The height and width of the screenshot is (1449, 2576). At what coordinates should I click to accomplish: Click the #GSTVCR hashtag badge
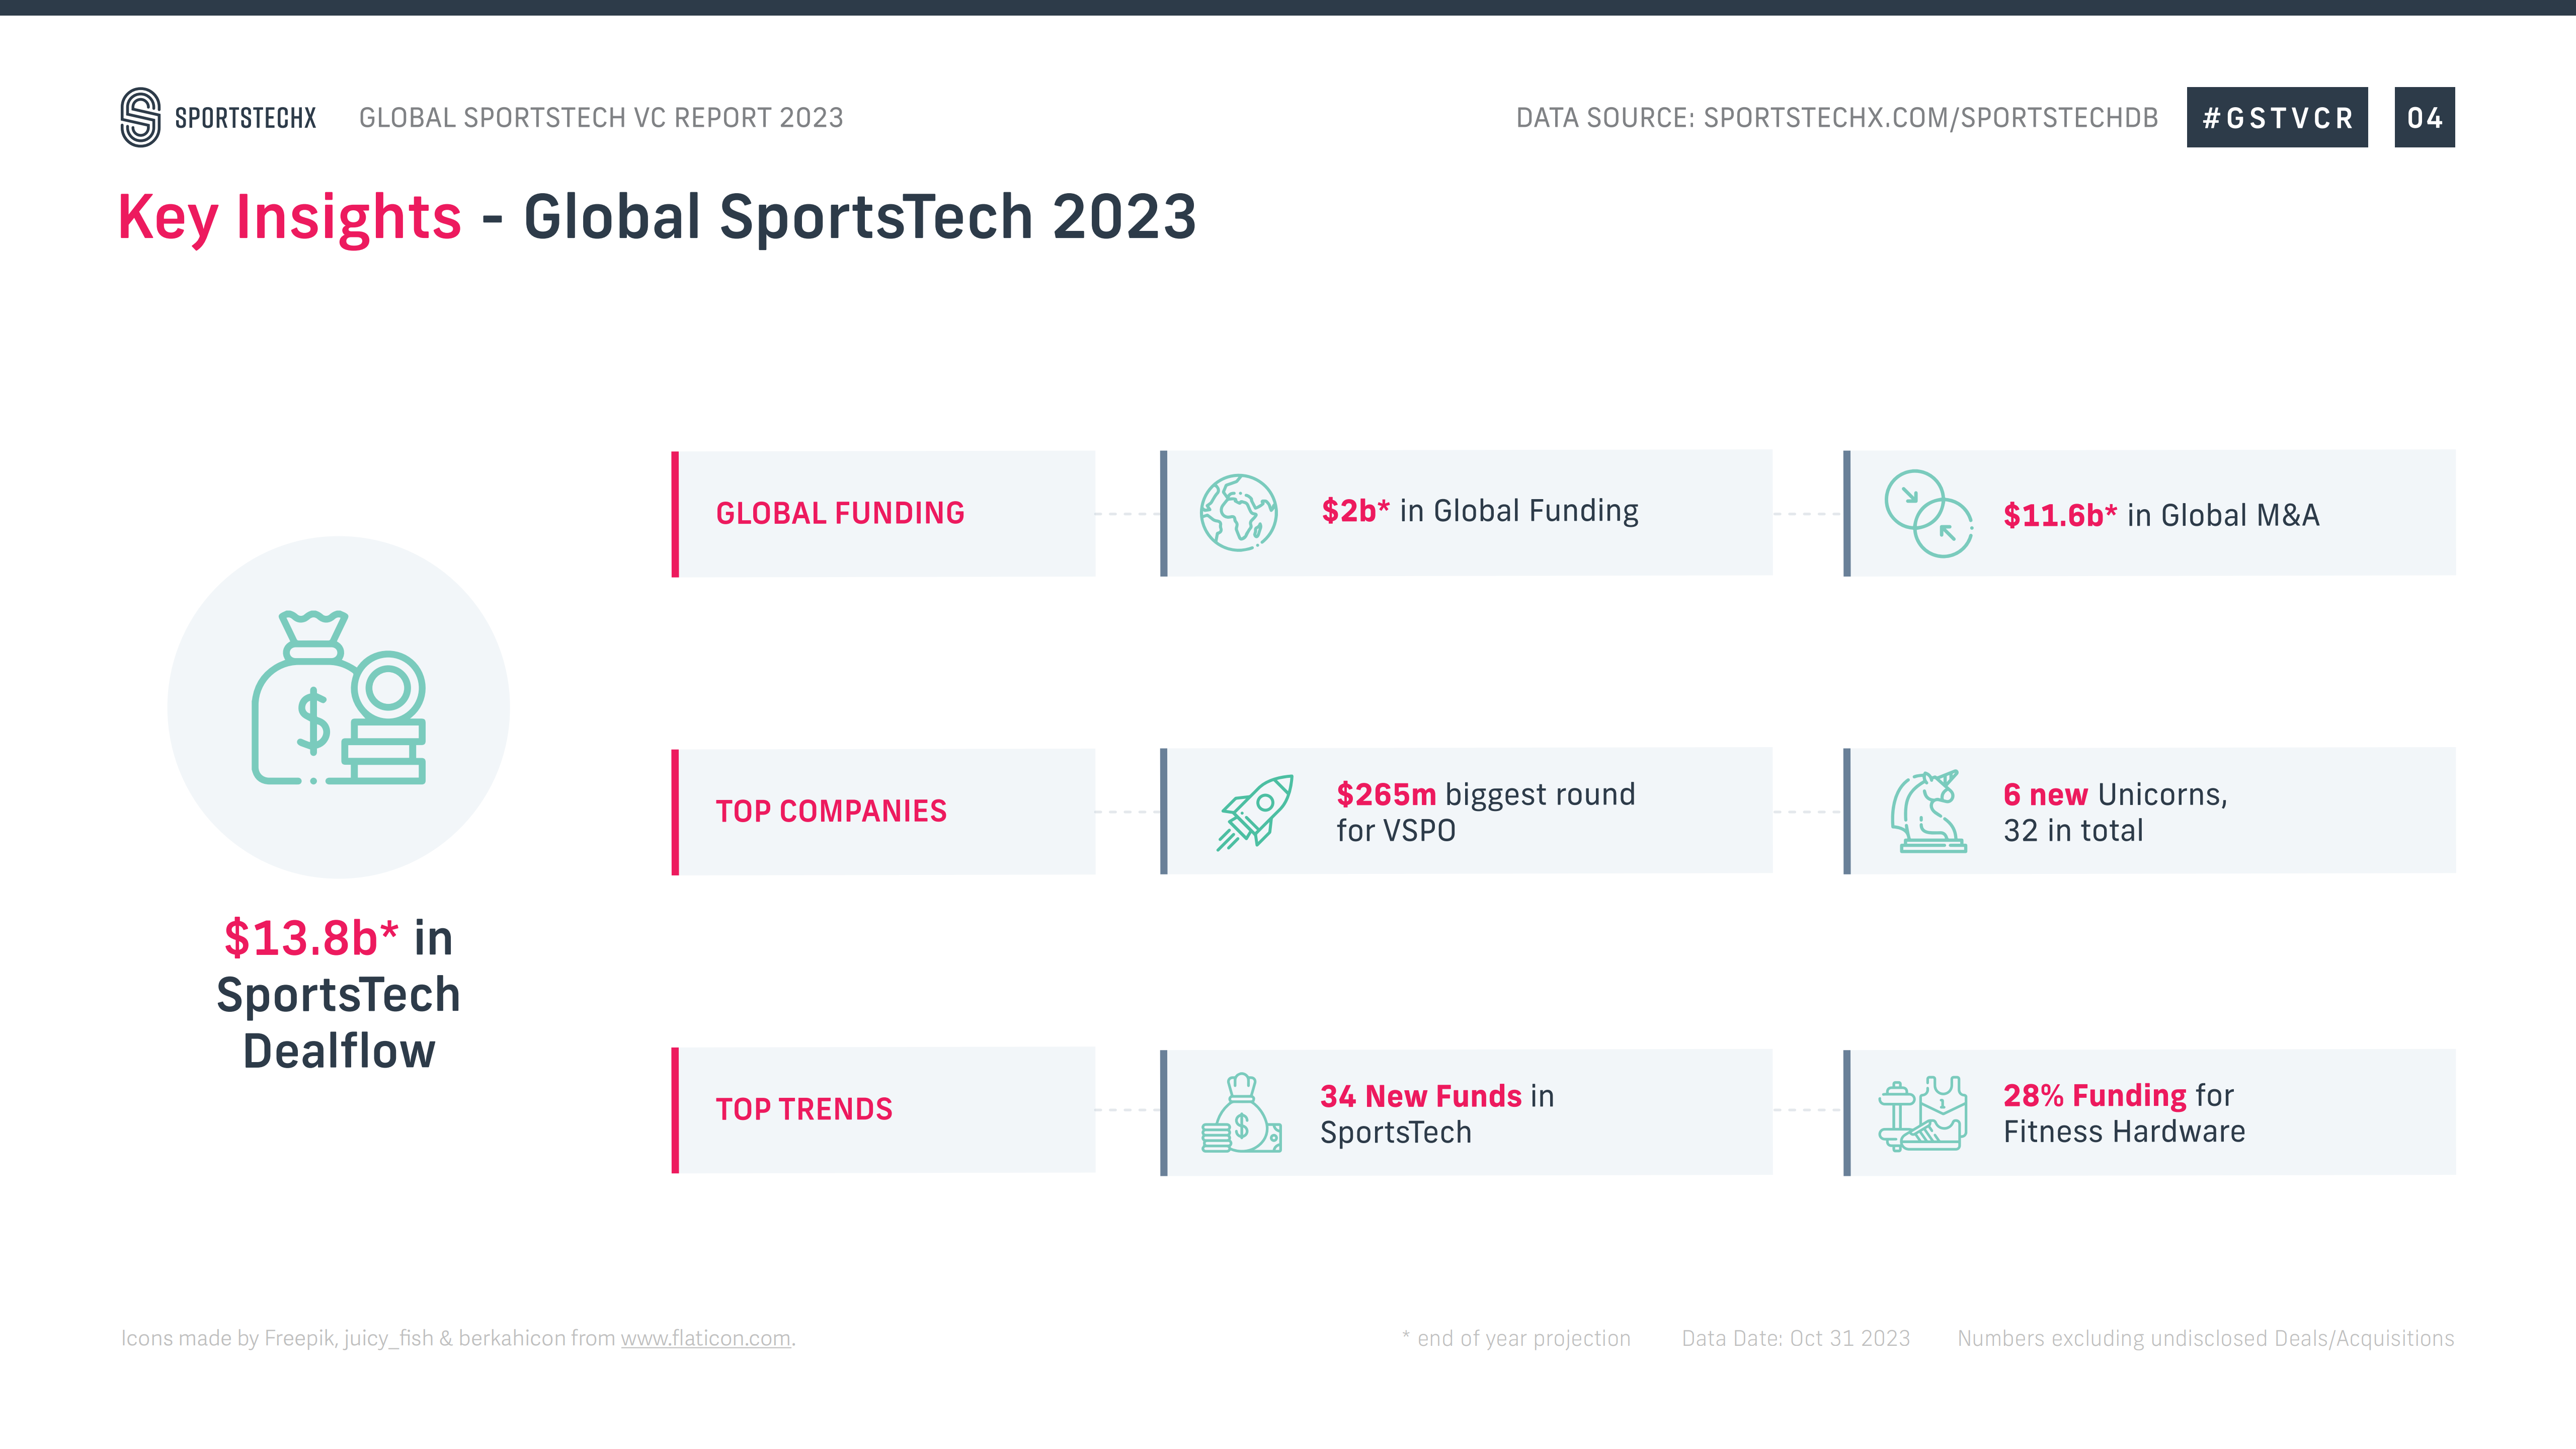2276,118
